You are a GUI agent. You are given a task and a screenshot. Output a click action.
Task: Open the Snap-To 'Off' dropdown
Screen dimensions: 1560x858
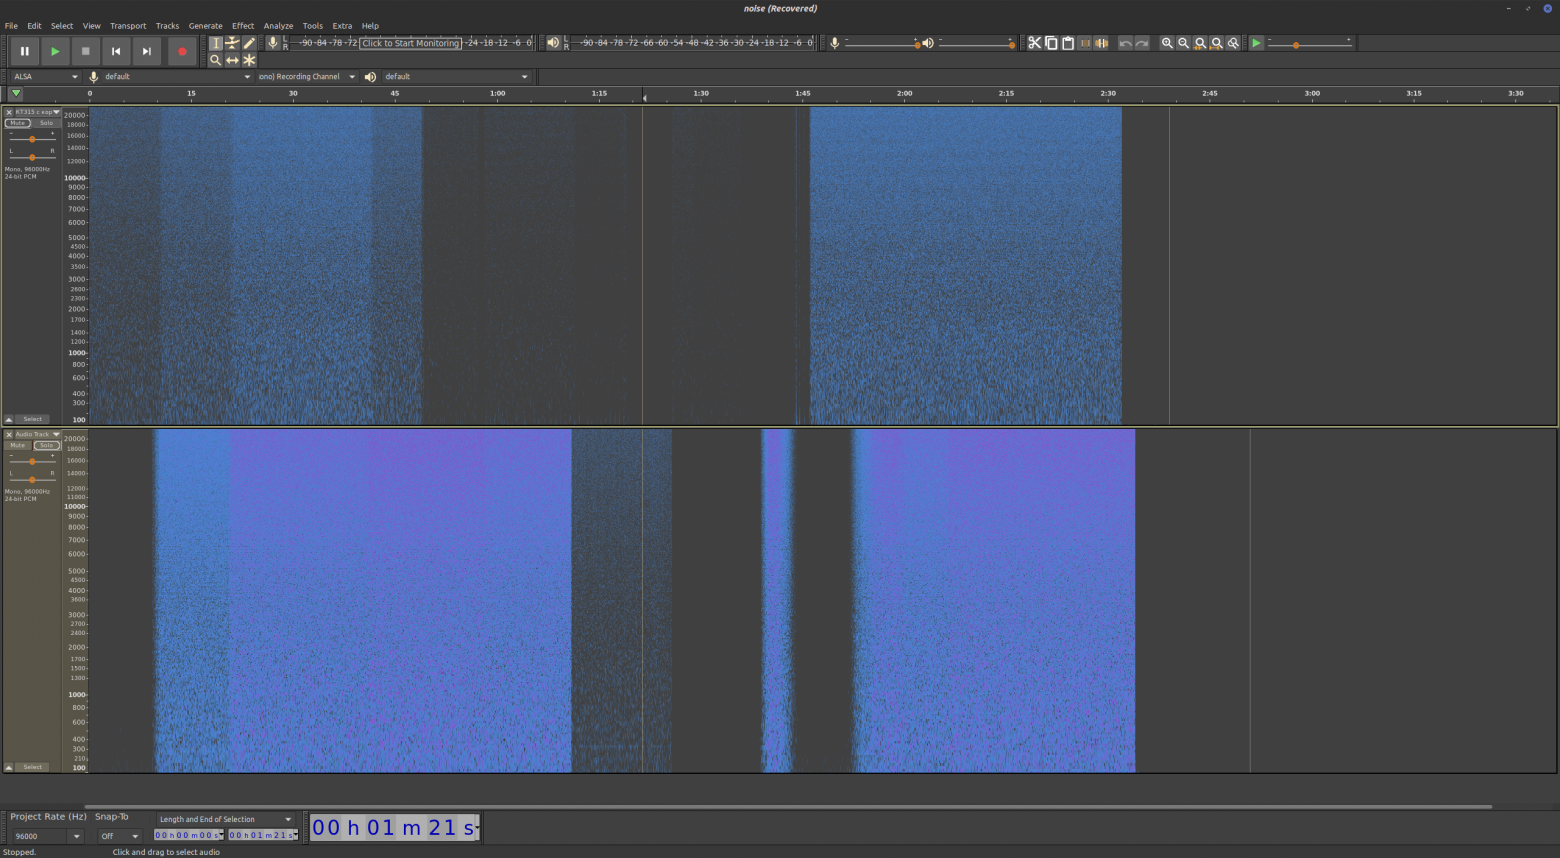pos(119,836)
